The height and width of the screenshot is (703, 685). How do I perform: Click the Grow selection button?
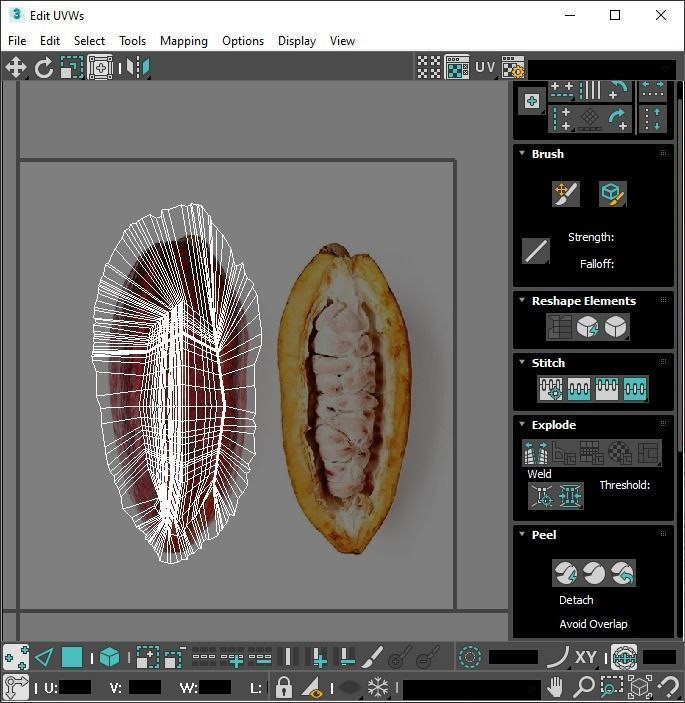click(147, 658)
